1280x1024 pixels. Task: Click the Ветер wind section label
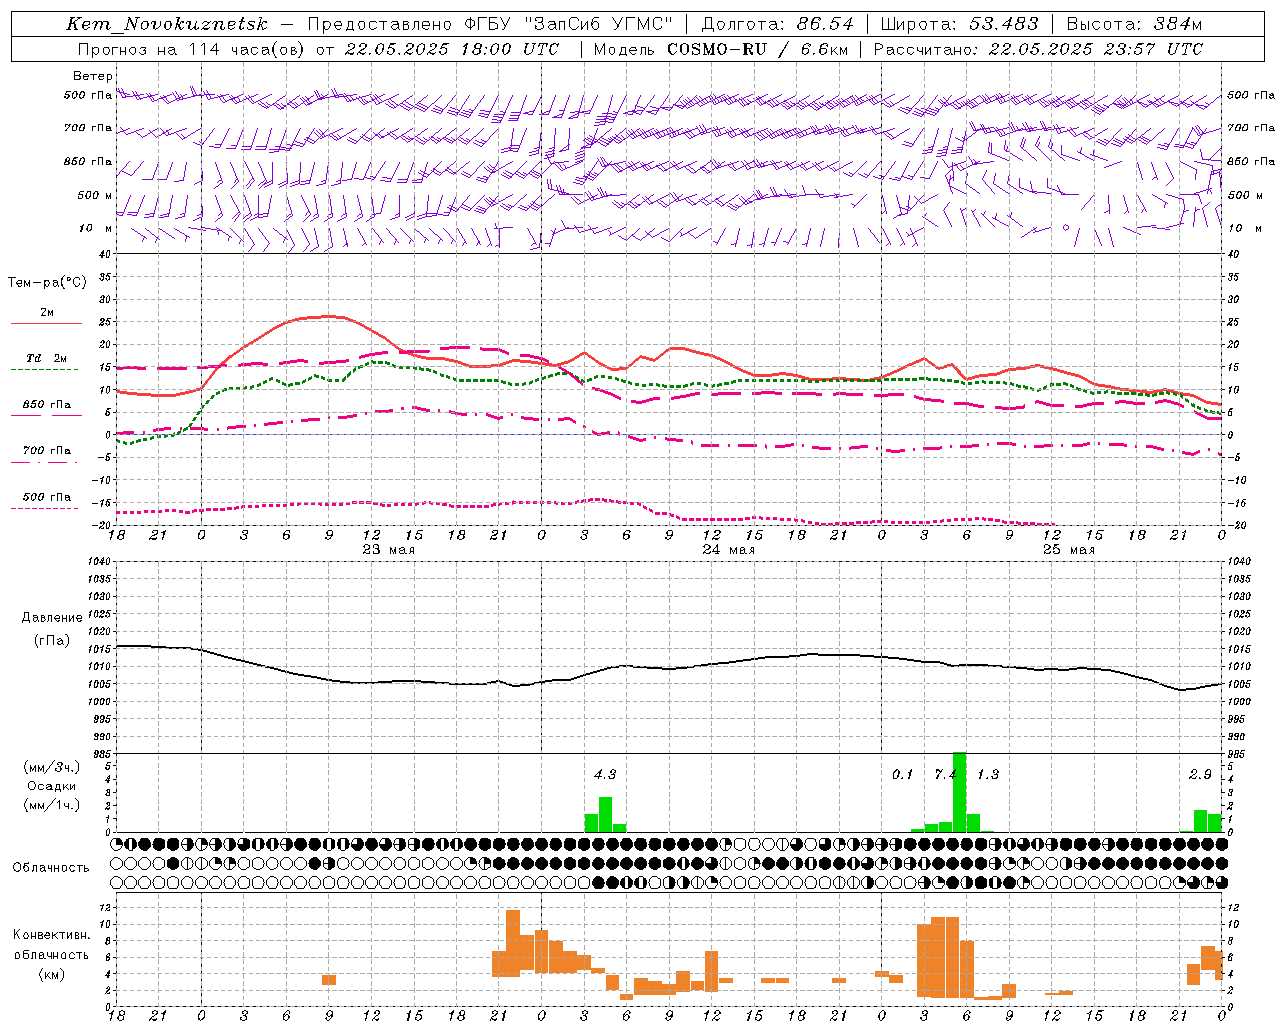93,76
